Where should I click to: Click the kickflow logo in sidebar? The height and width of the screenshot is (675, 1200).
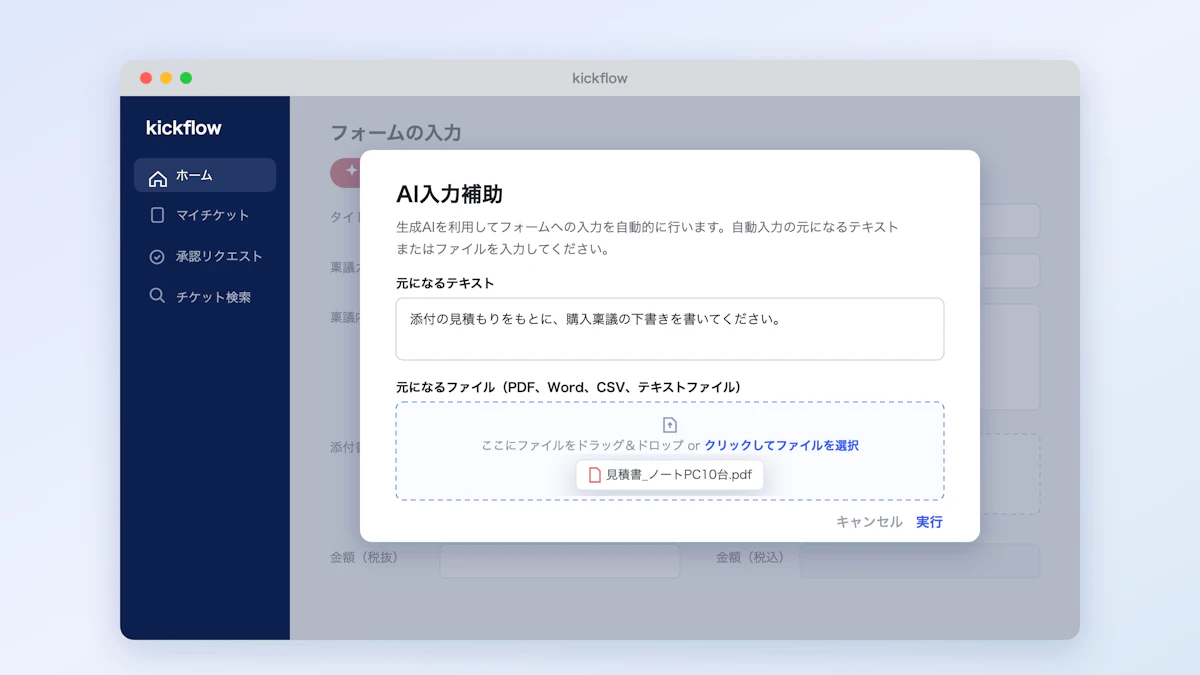click(x=184, y=127)
